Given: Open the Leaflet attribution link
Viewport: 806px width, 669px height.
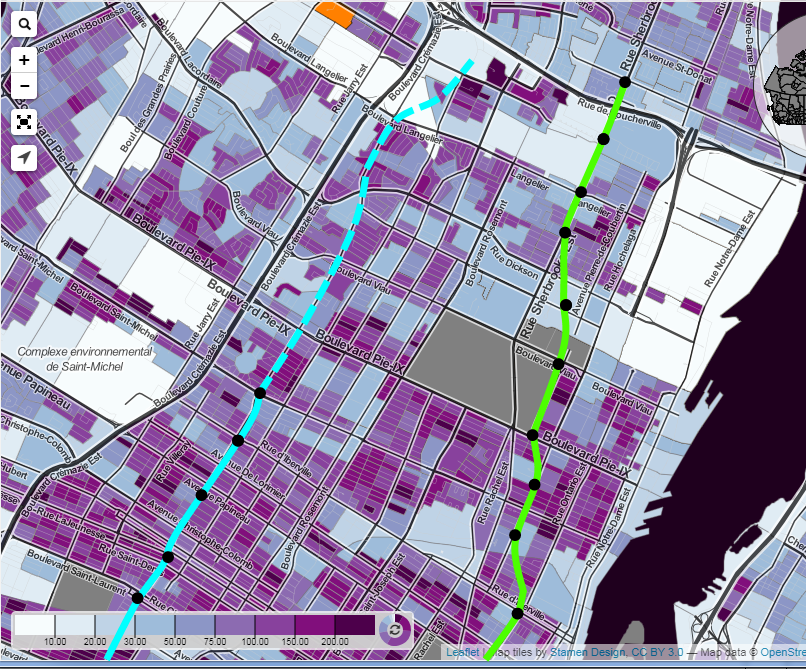Looking at the screenshot, I should click(461, 653).
